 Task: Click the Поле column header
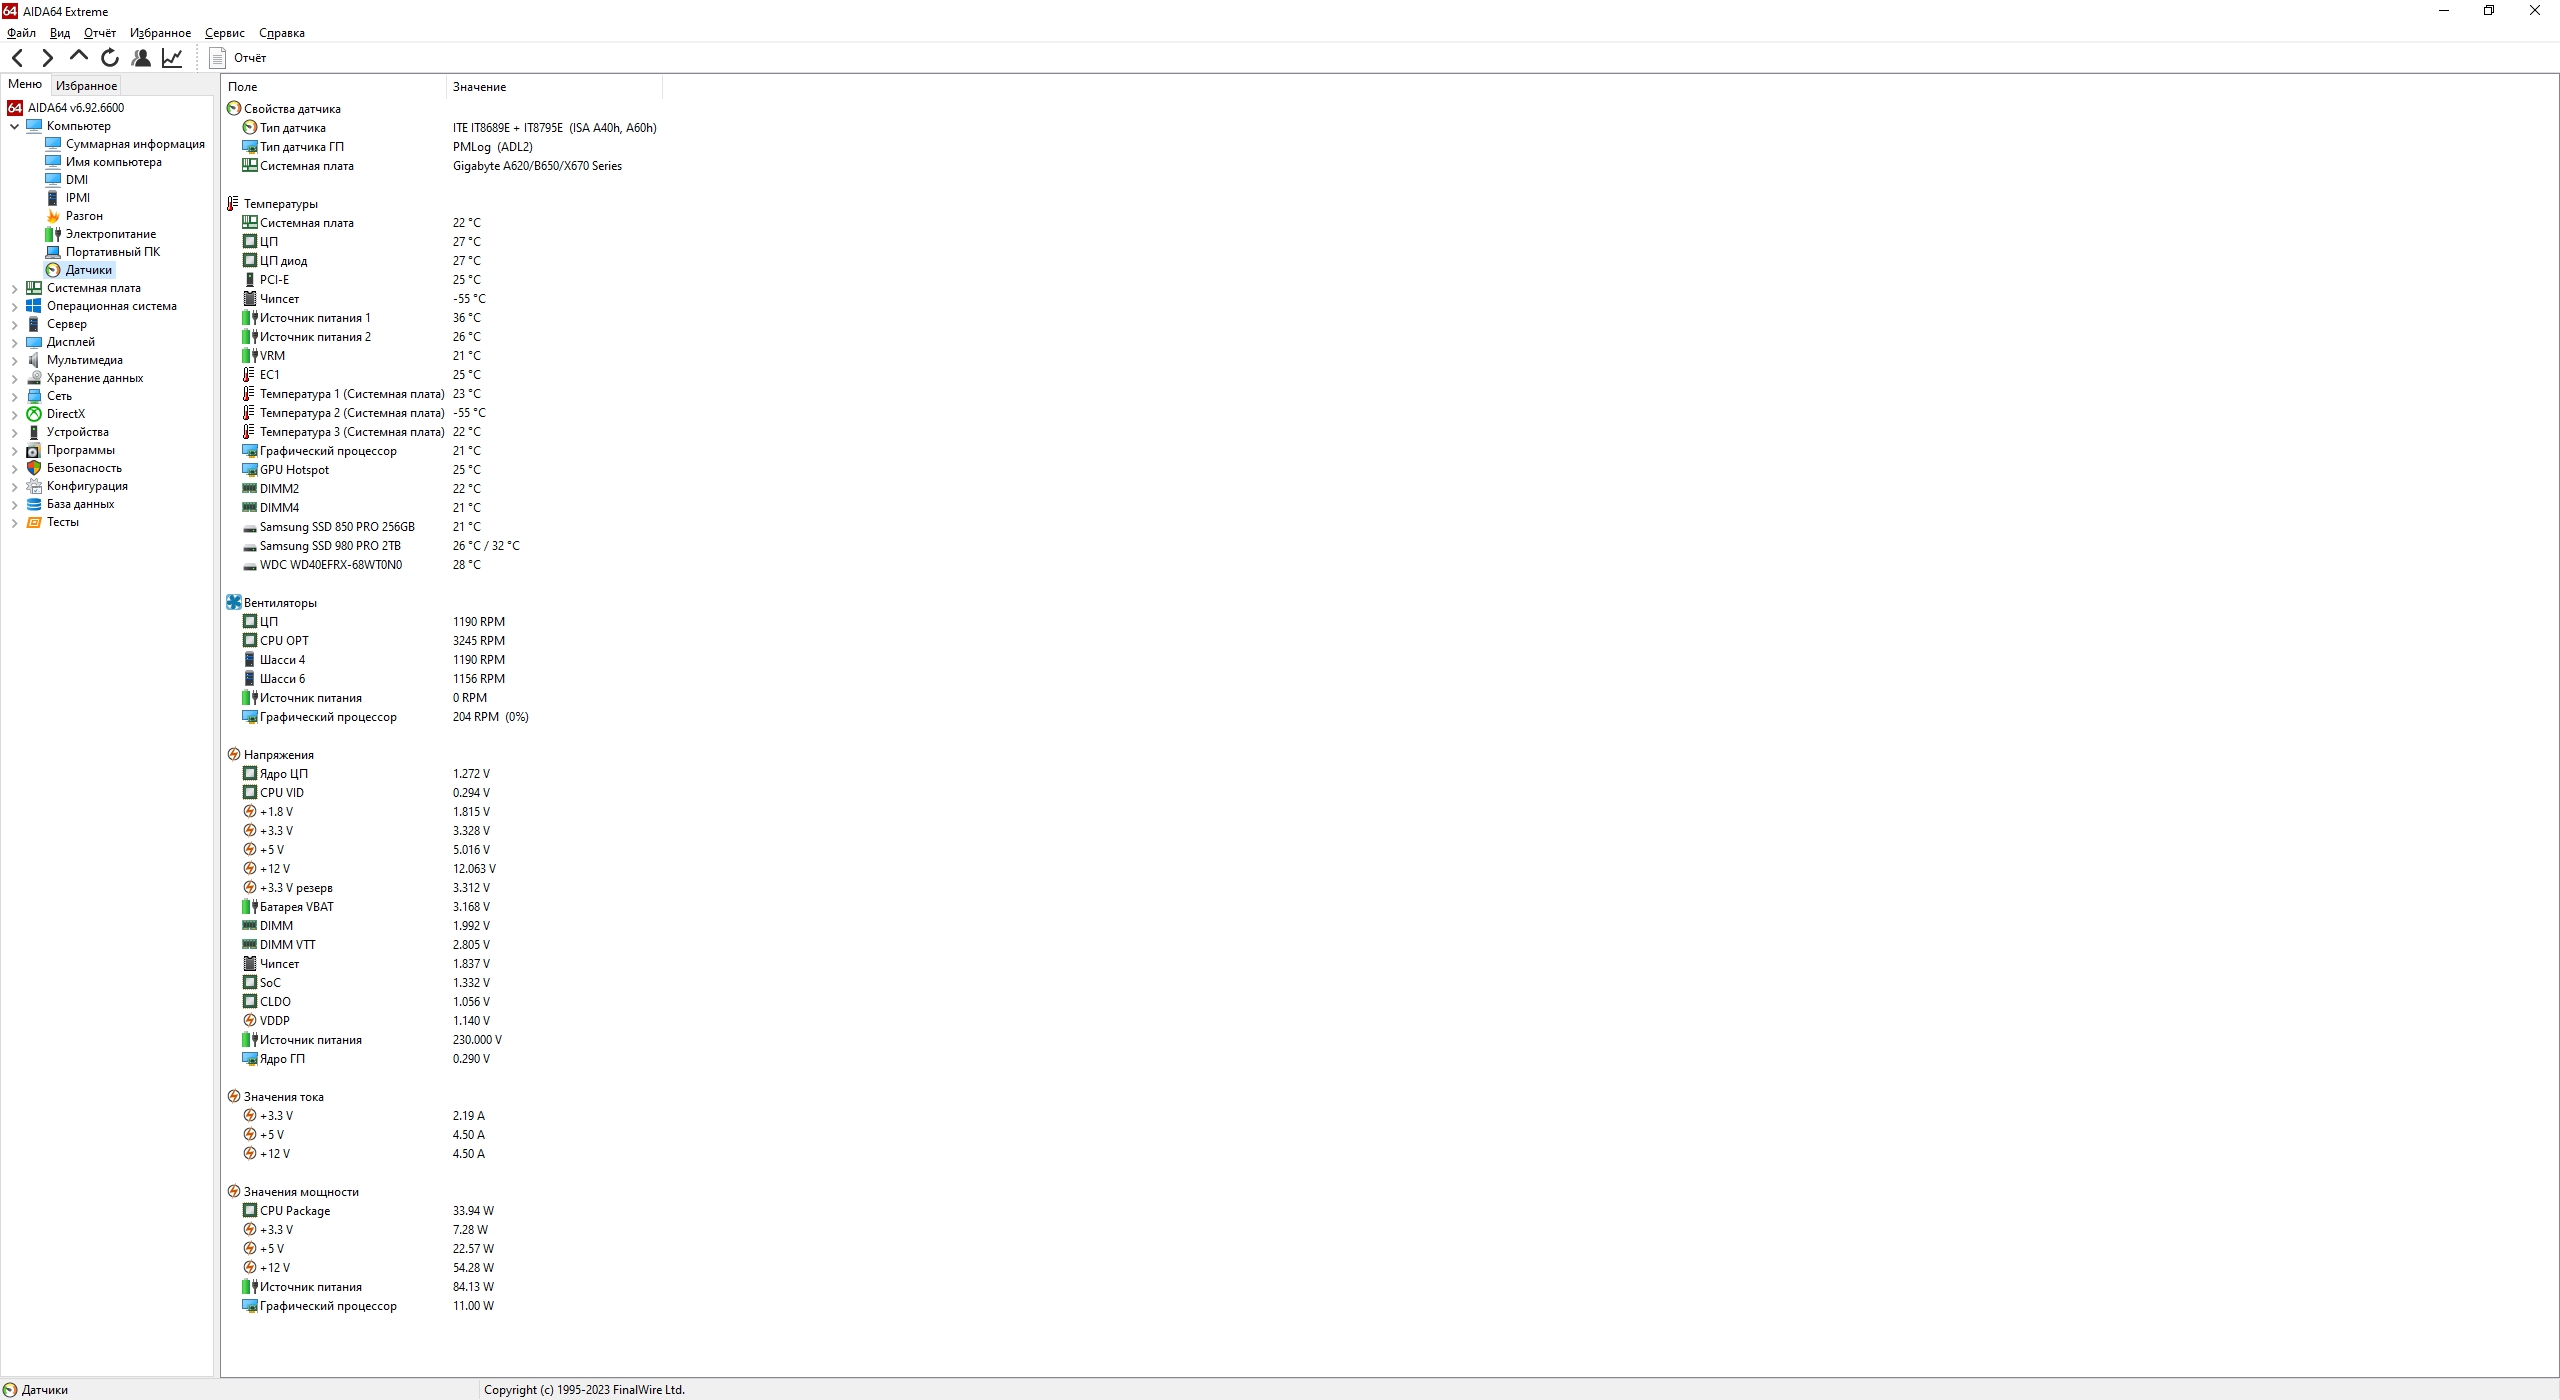(x=242, y=87)
